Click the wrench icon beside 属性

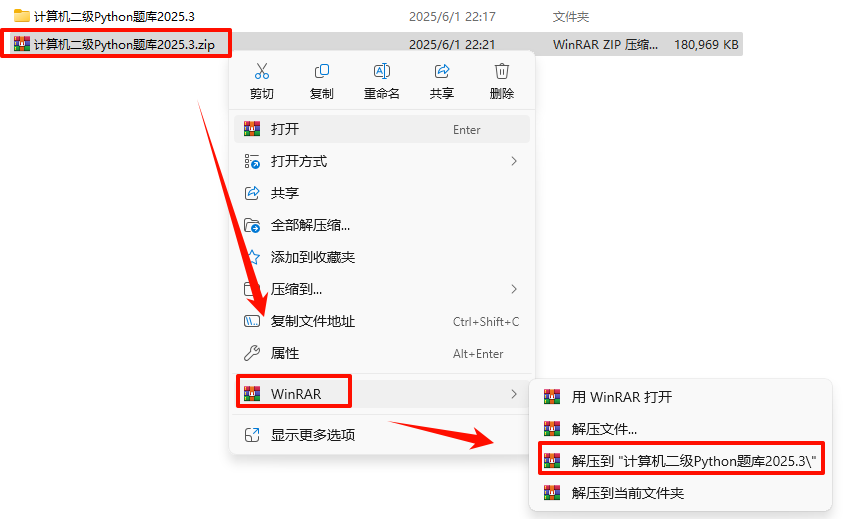[x=252, y=353]
